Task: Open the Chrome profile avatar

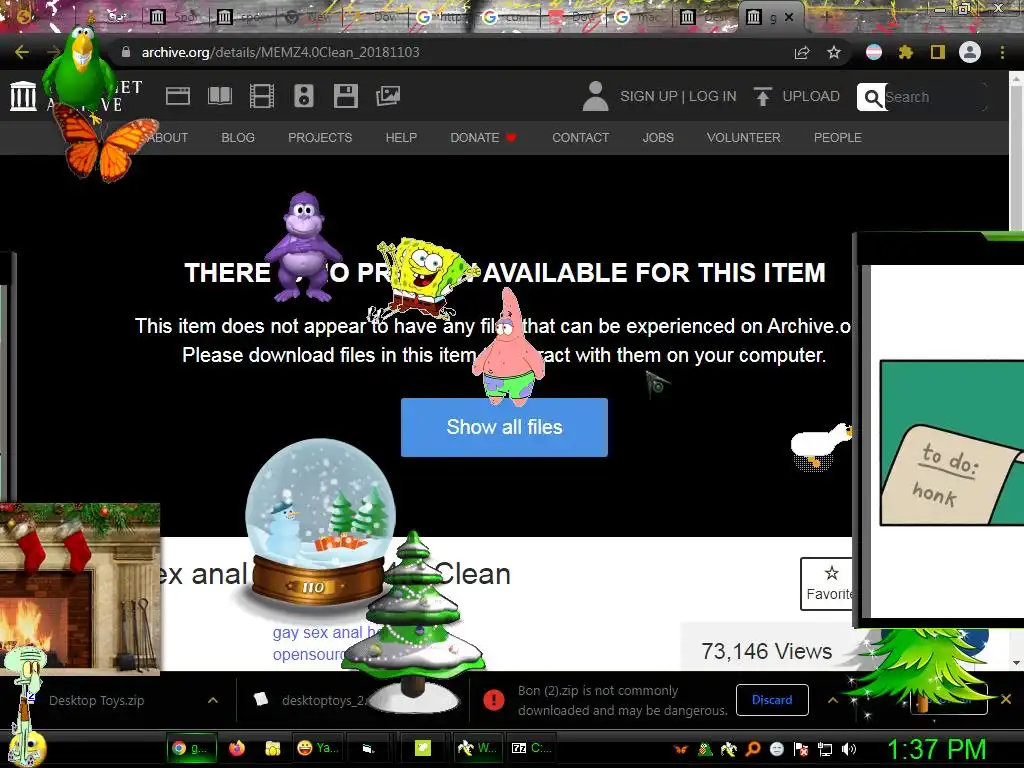Action: point(970,52)
